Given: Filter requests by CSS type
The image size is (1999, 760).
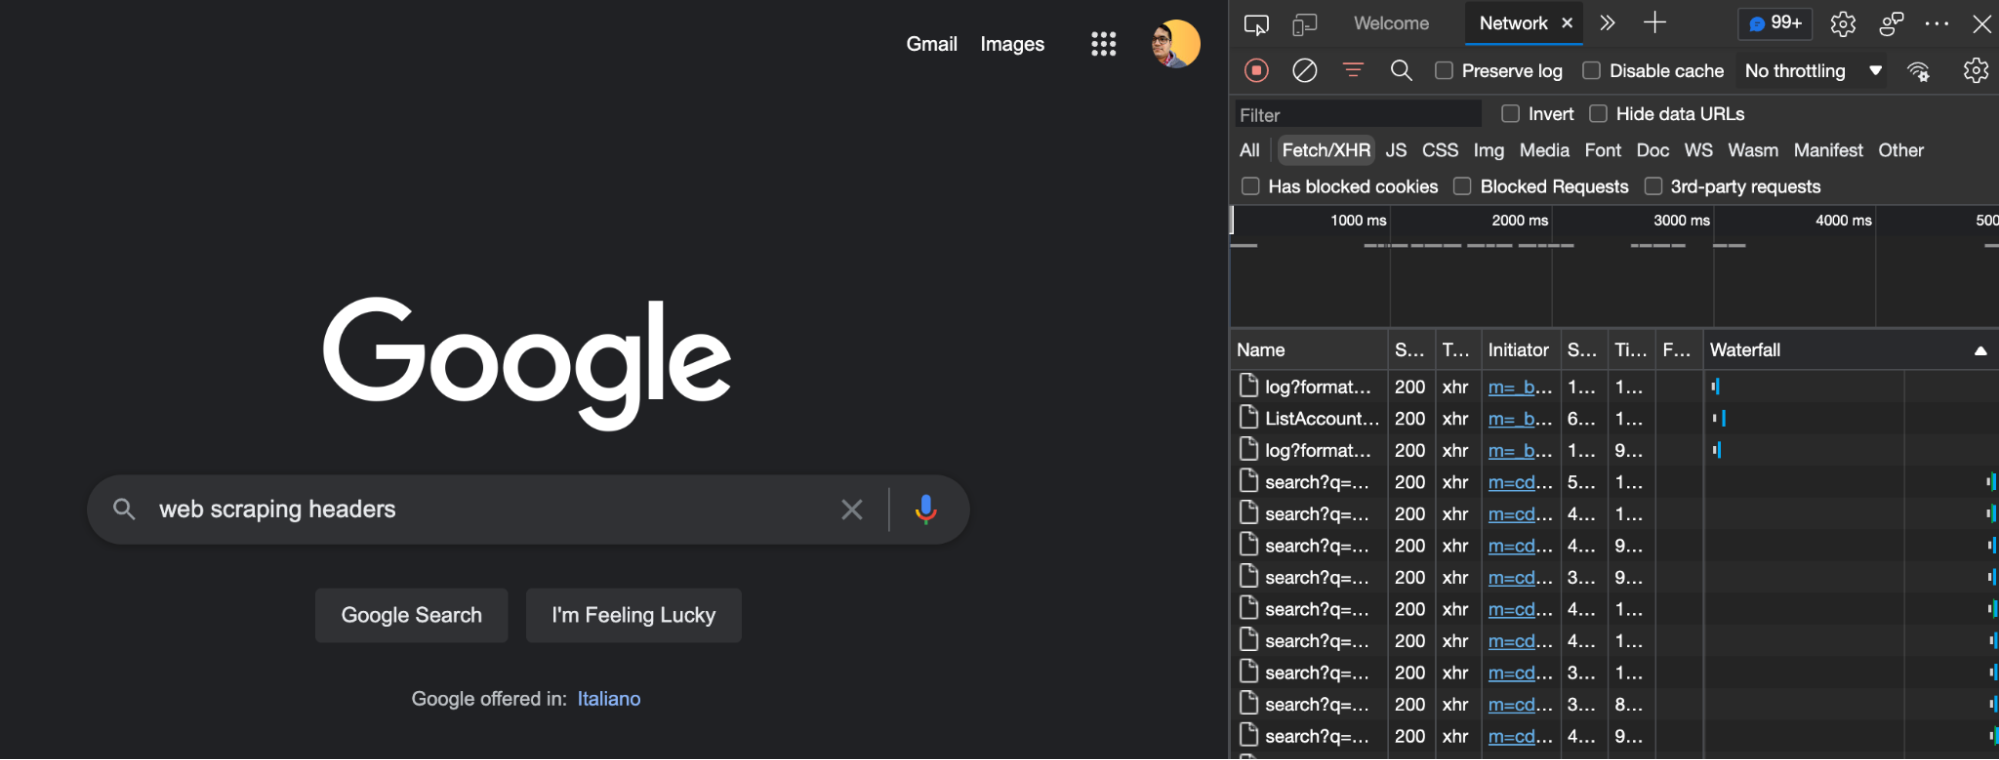Looking at the screenshot, I should coord(1440,151).
